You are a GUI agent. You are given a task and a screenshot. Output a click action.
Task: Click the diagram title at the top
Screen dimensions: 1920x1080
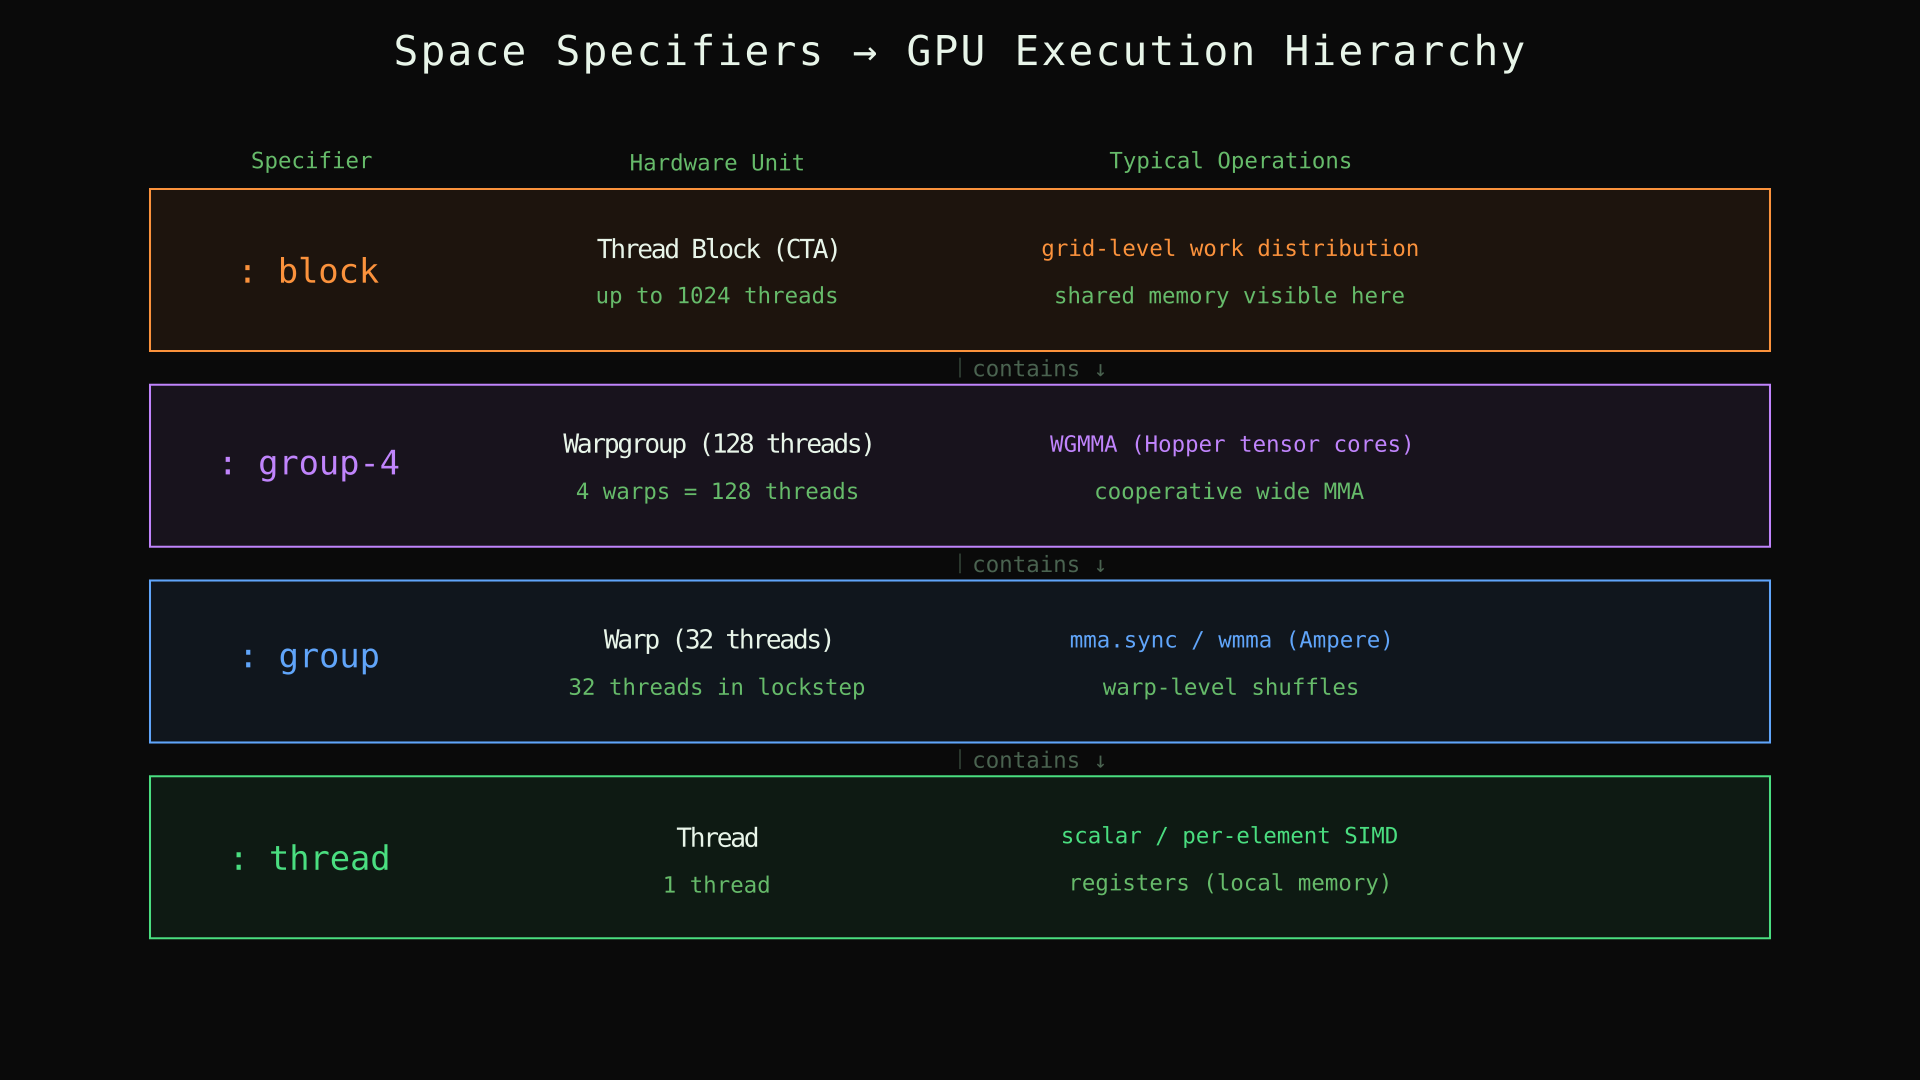coord(959,50)
